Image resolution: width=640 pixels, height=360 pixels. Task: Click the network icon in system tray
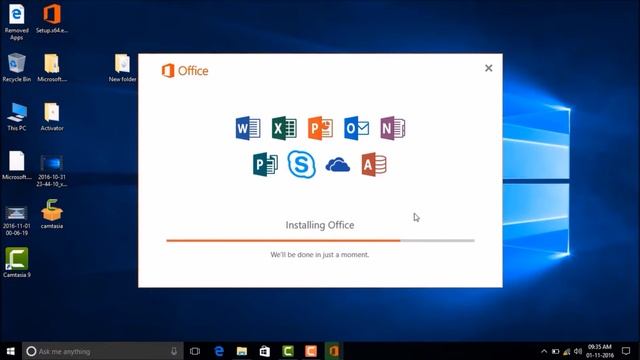pyautogui.click(x=567, y=351)
